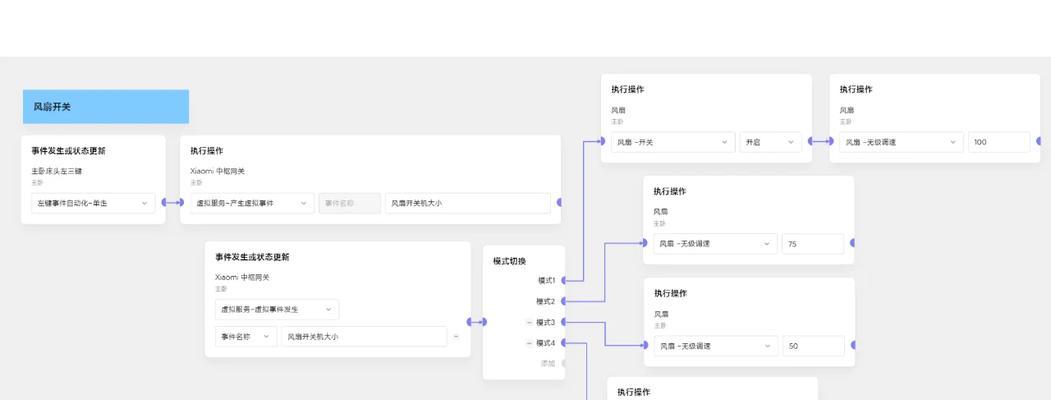Viewport: 1051px width, 400px height.
Task: Click the 风扇开关机大小 field in 虚拟事件发生 node
Action: 364,336
